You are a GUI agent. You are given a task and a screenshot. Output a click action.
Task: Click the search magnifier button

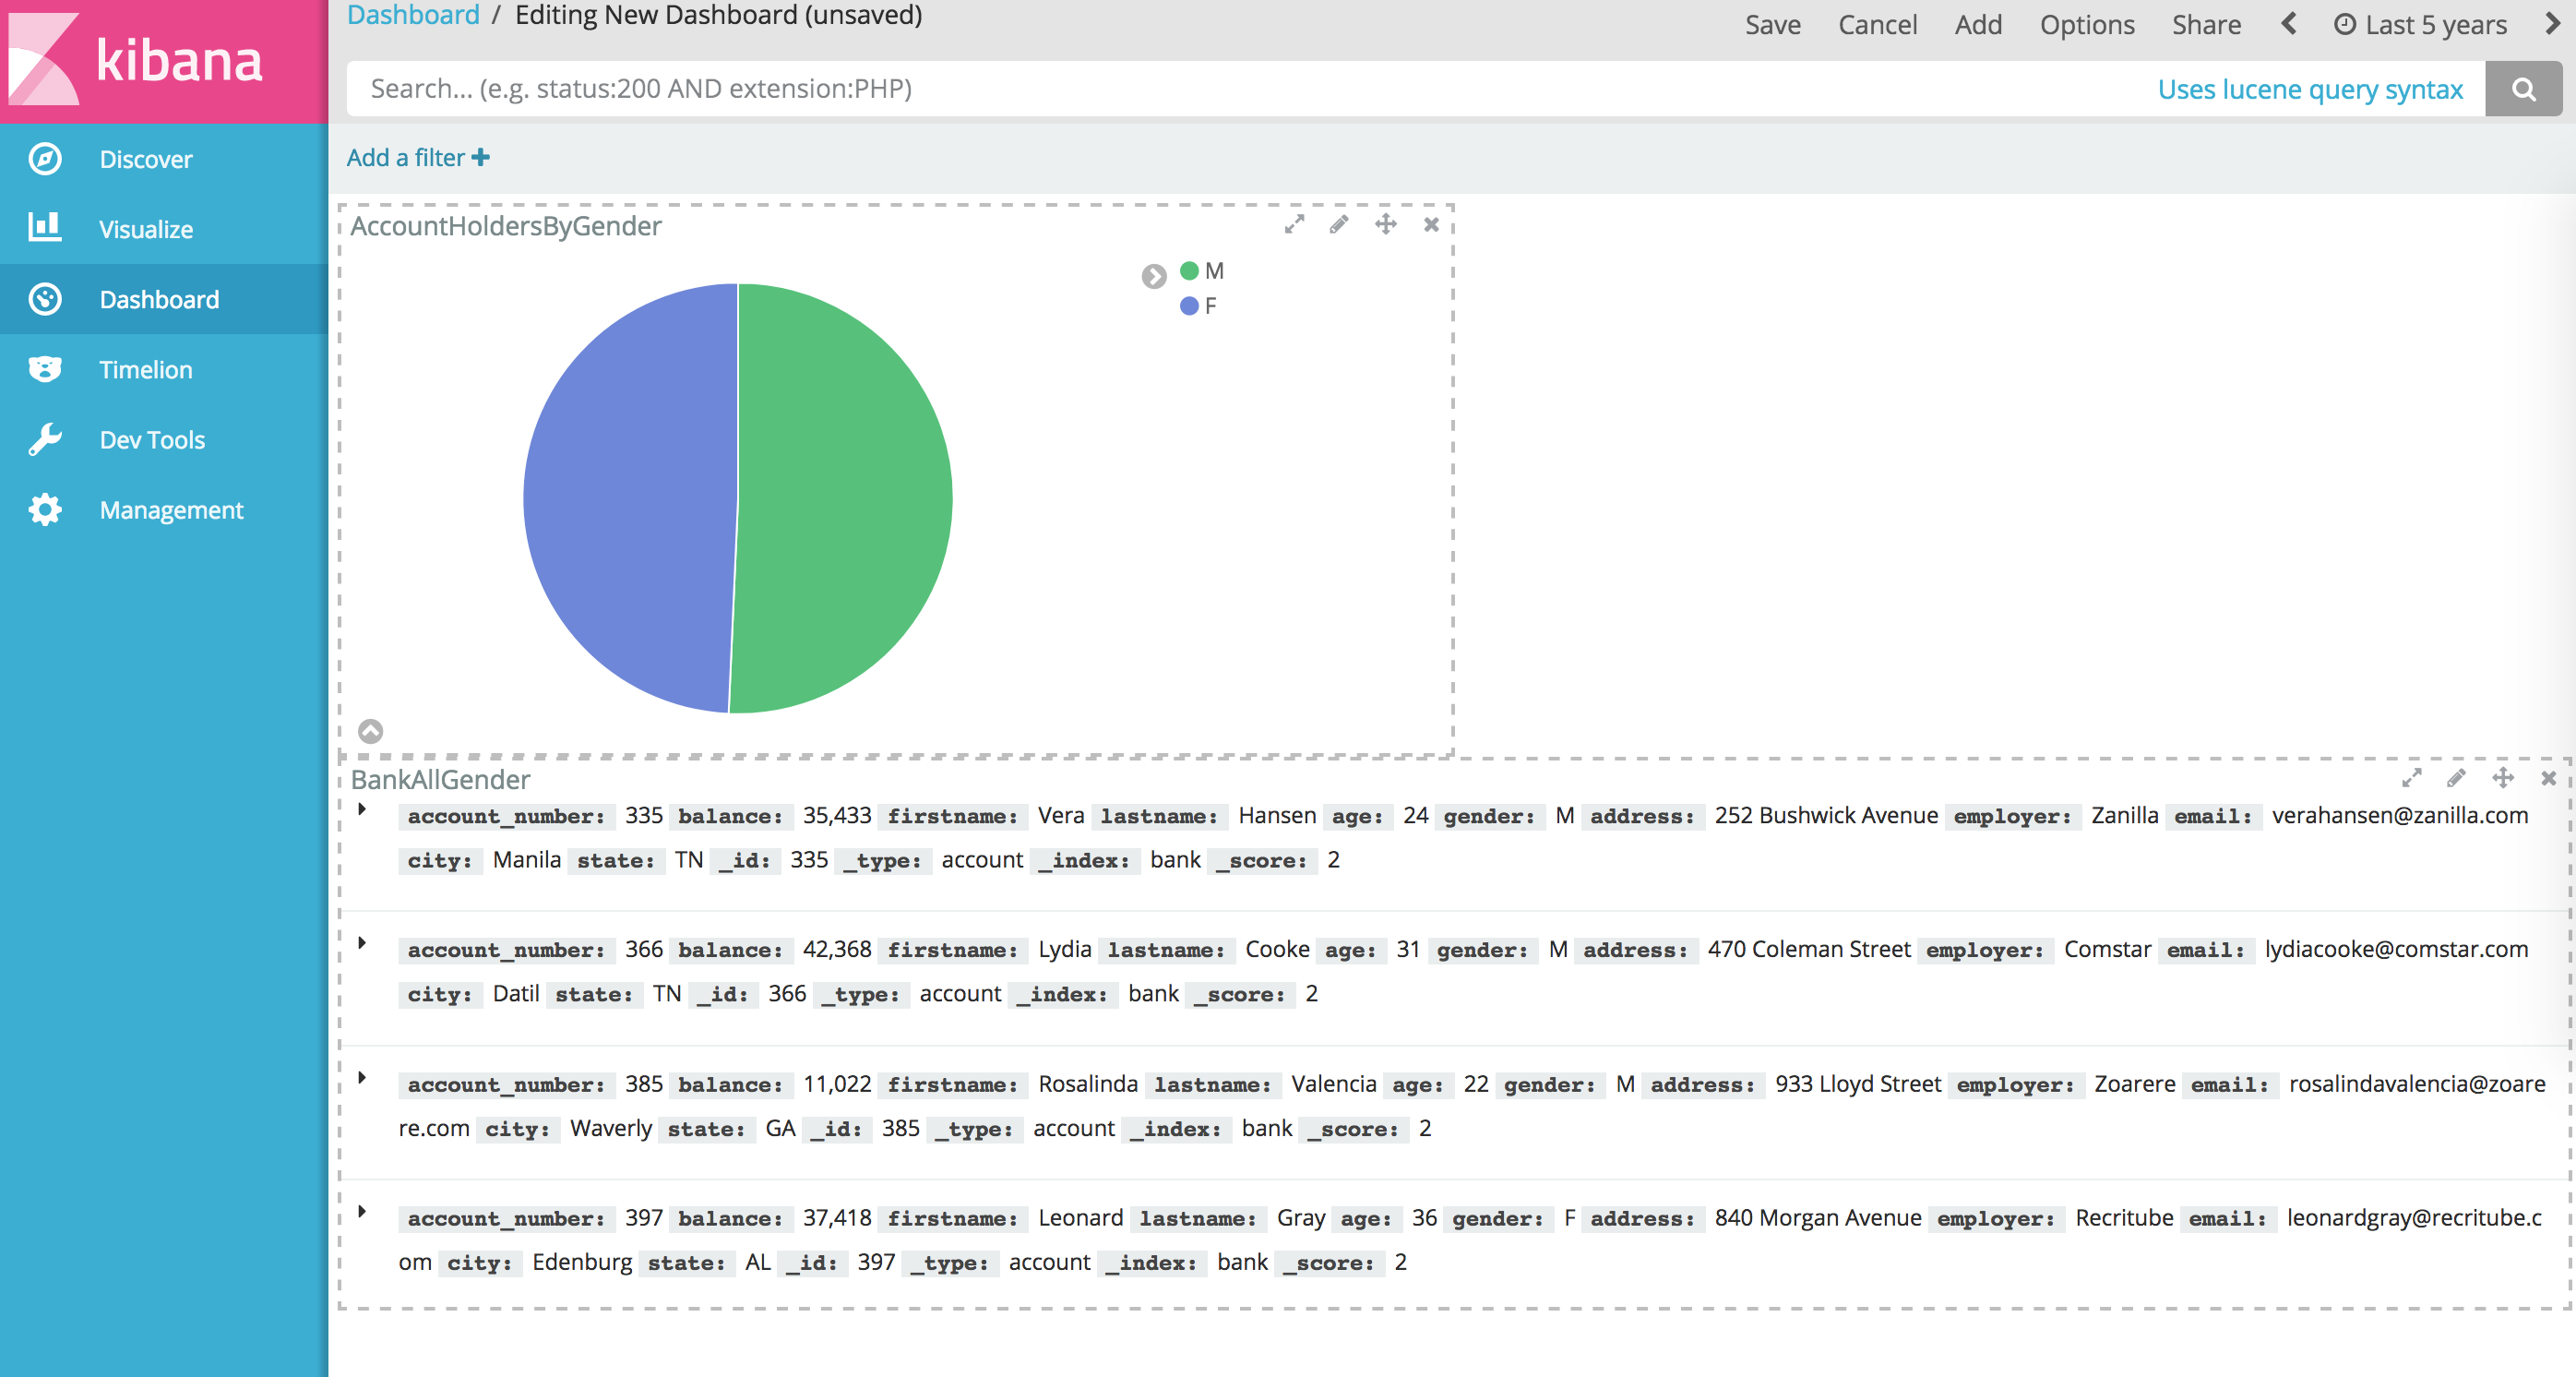coord(2523,89)
